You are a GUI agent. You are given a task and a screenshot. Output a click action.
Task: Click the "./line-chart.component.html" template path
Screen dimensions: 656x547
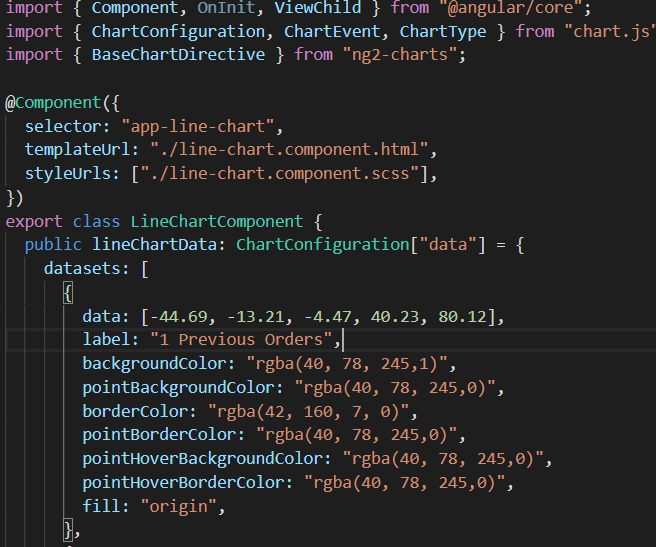click(292, 150)
